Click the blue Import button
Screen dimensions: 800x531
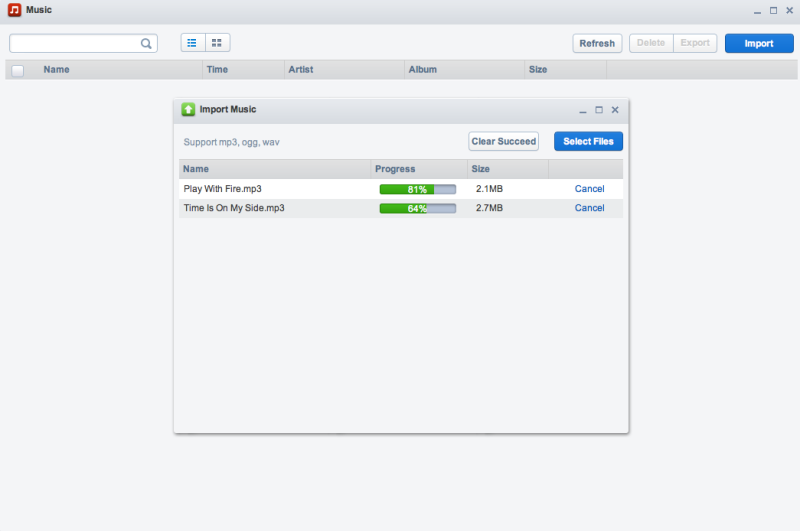tap(759, 43)
